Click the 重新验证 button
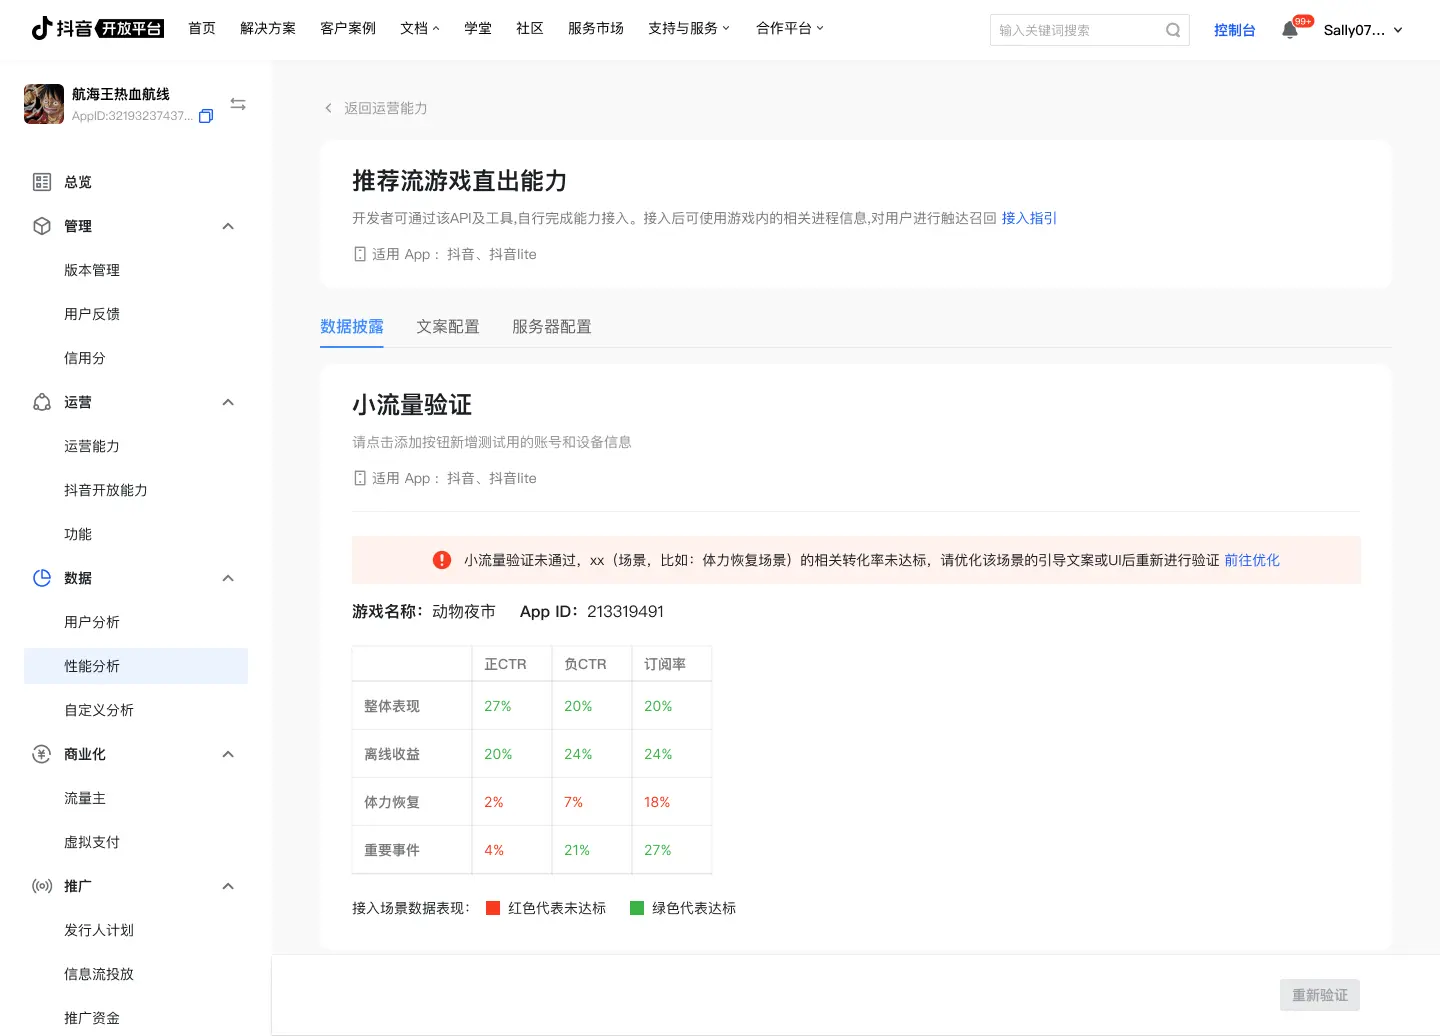The image size is (1440, 1036). pyautogui.click(x=1319, y=995)
